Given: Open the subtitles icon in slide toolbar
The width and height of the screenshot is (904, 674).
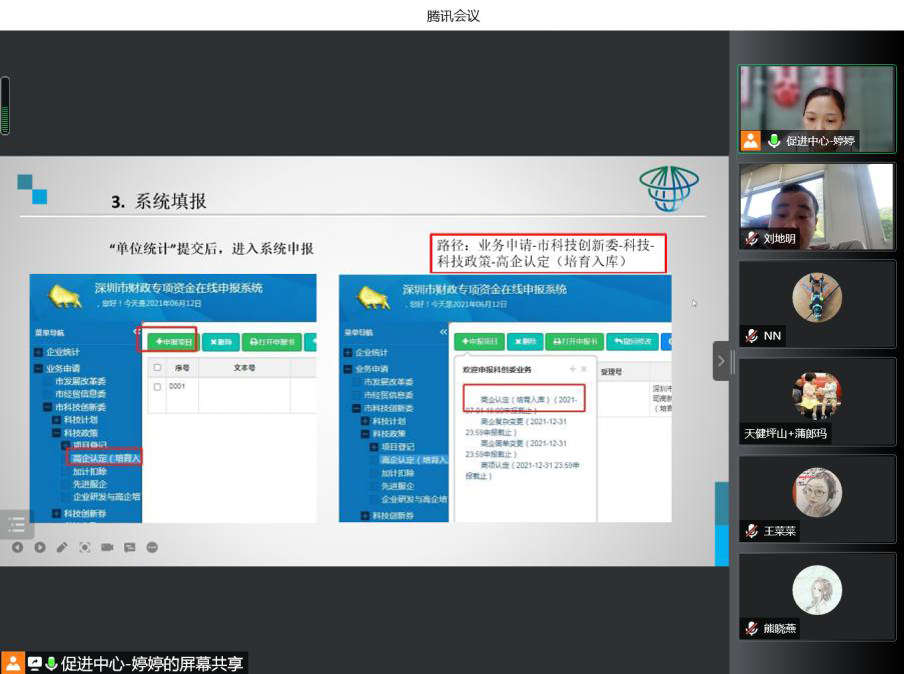Looking at the screenshot, I should pyautogui.click(x=129, y=547).
